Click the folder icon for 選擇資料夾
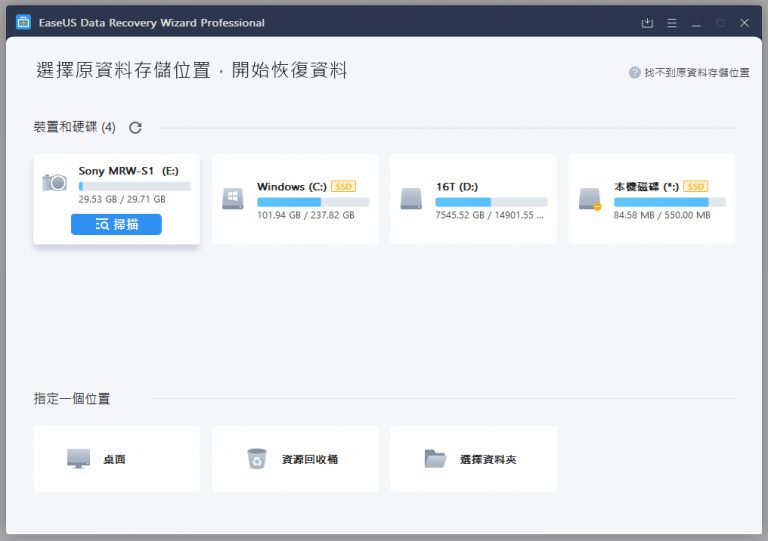This screenshot has height=541, width=768. coord(435,459)
